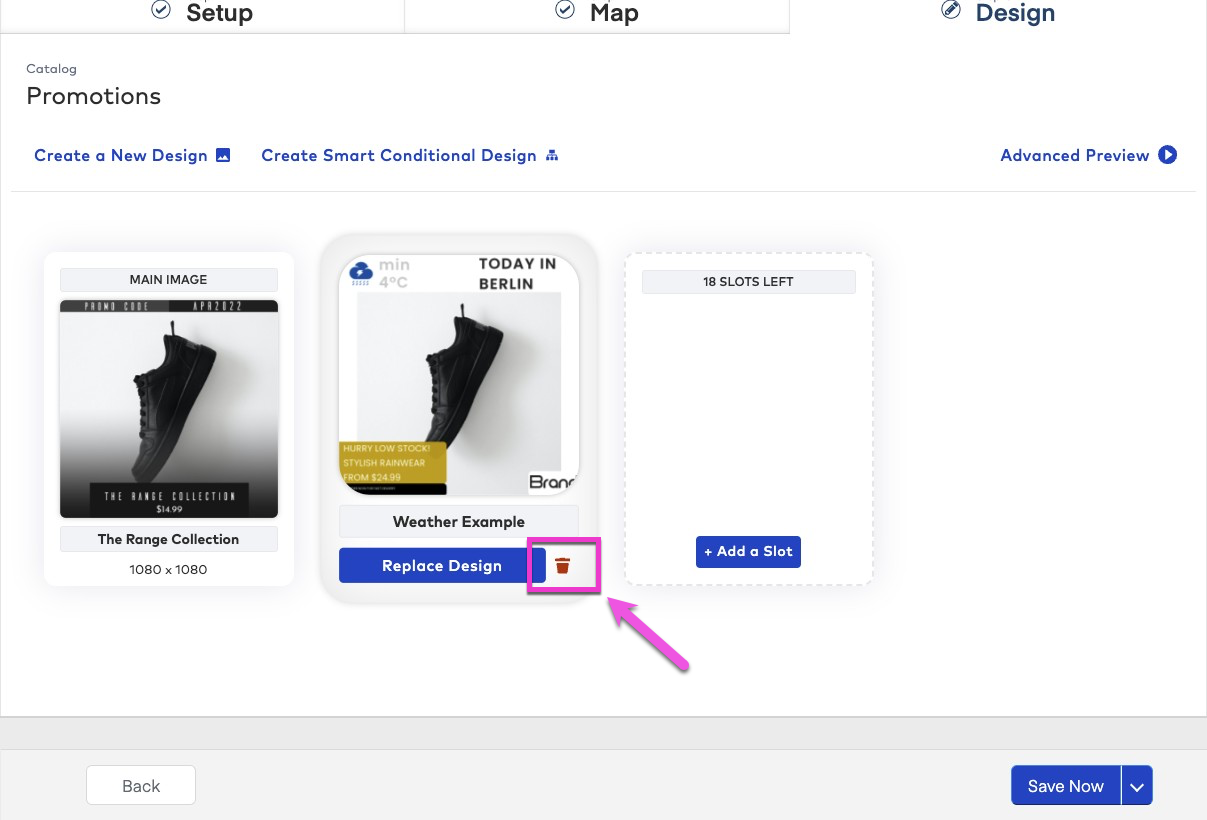Click the play icon next to Advanced Preview

click(x=1167, y=155)
